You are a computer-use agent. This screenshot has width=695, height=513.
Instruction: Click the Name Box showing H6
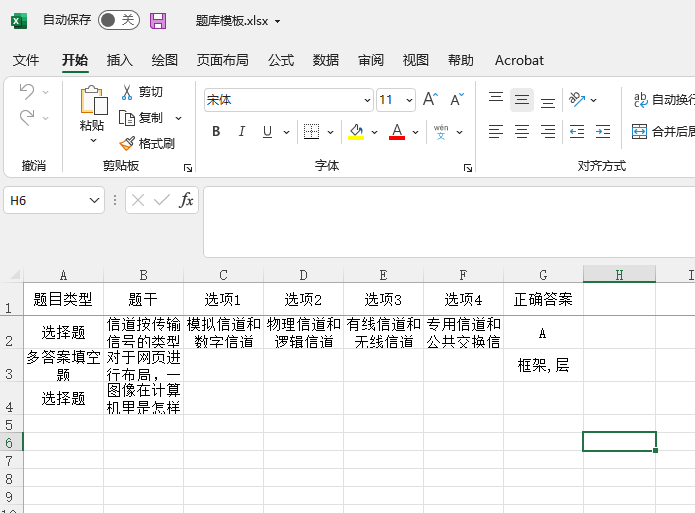[x=45, y=200]
